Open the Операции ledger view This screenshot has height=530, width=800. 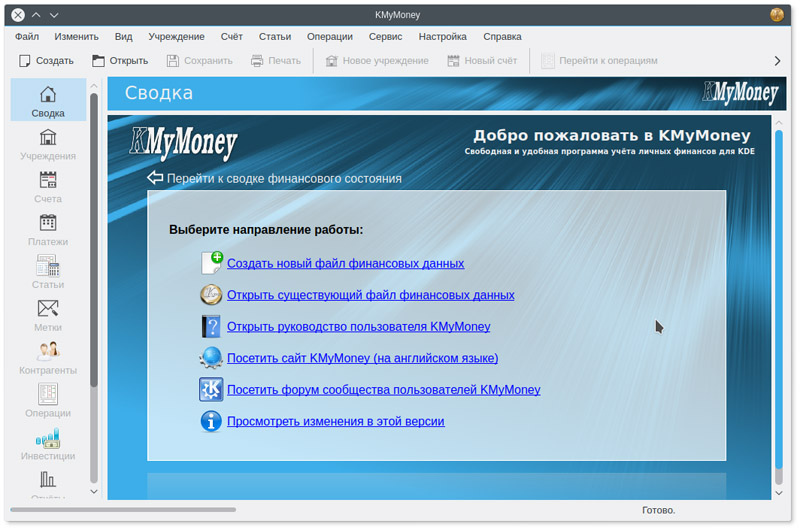click(x=48, y=401)
